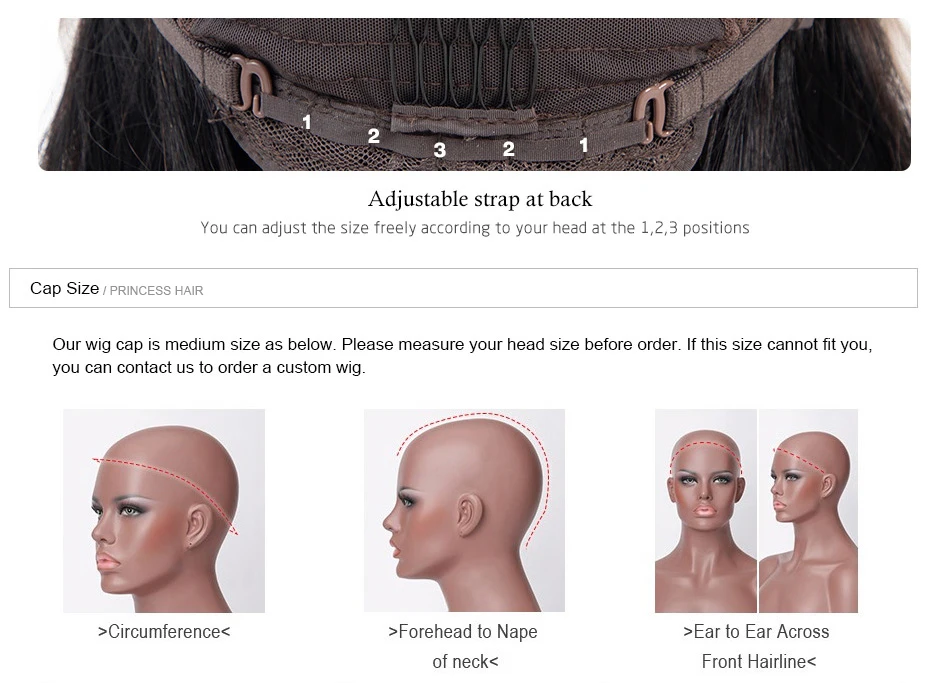Image resolution: width=950 pixels, height=683 pixels.
Task: Click the Forehead to Nape of neck caption
Action: point(463,646)
